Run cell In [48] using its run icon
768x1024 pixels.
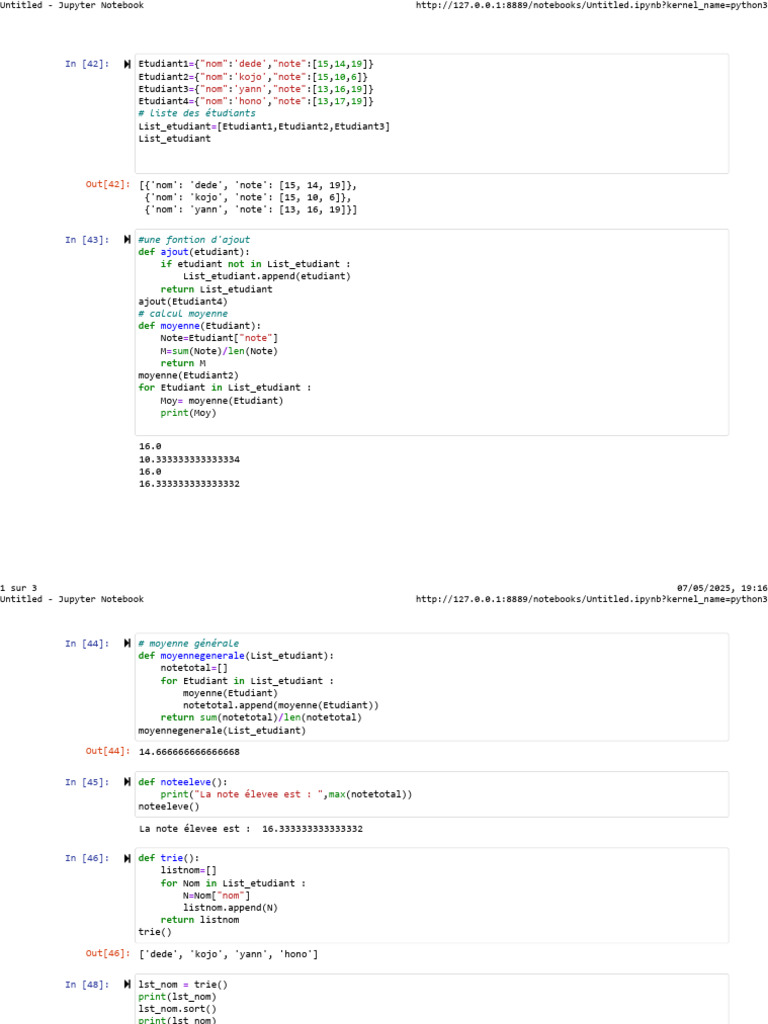coord(127,984)
